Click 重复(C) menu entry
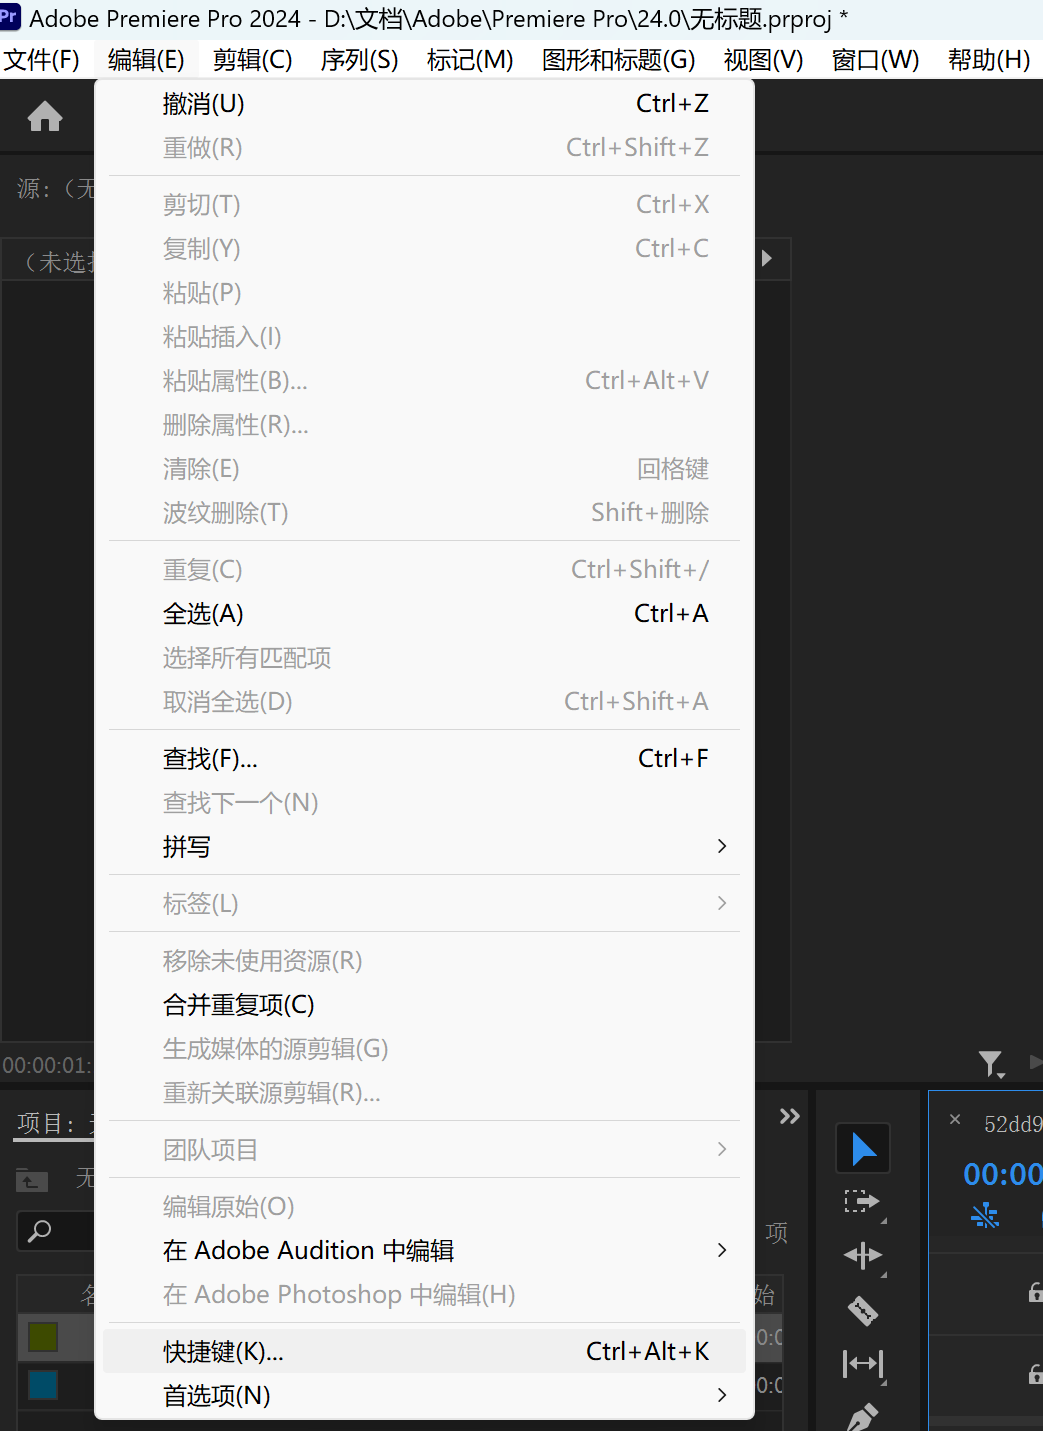1043x1431 pixels. click(x=424, y=570)
